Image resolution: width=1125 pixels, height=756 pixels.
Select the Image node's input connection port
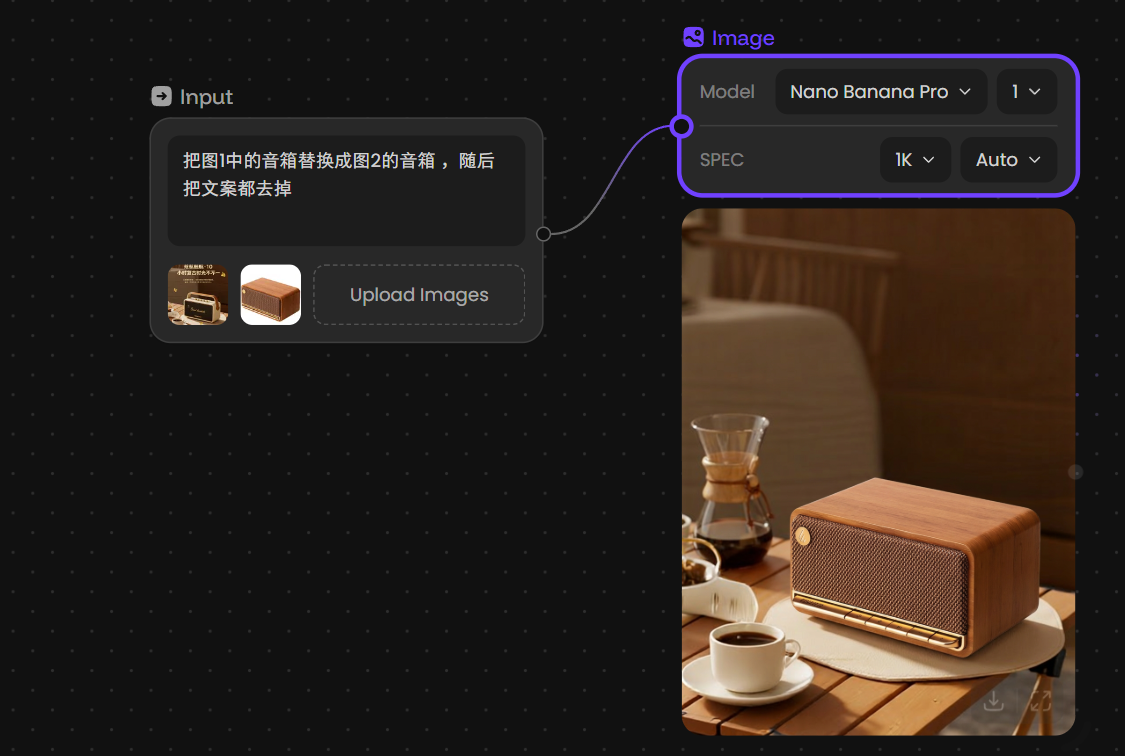point(681,126)
